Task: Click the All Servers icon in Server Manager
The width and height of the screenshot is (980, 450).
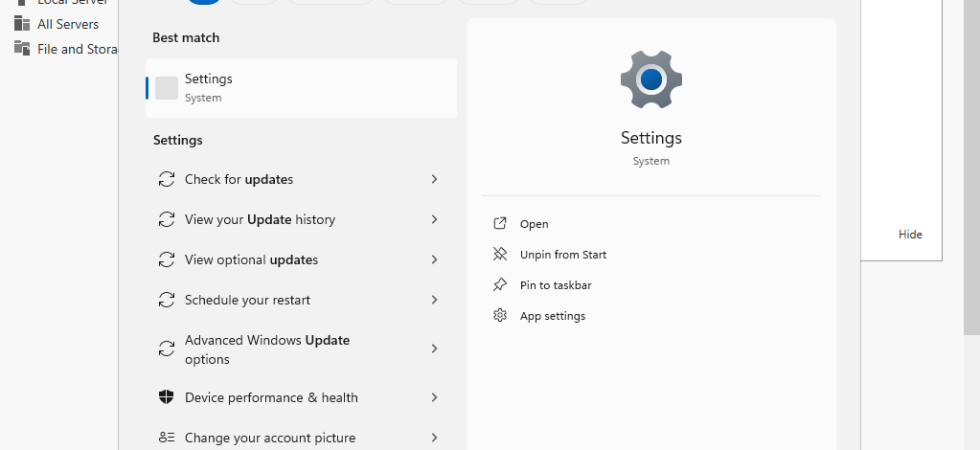Action: tap(22, 24)
